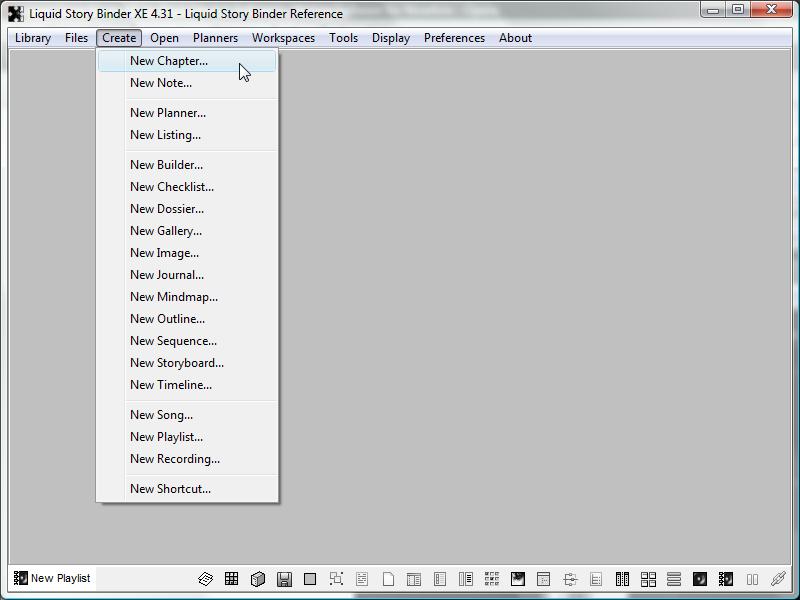Image resolution: width=800 pixels, height=600 pixels.
Task: Click the gray square stop icon
Action: [x=310, y=579]
